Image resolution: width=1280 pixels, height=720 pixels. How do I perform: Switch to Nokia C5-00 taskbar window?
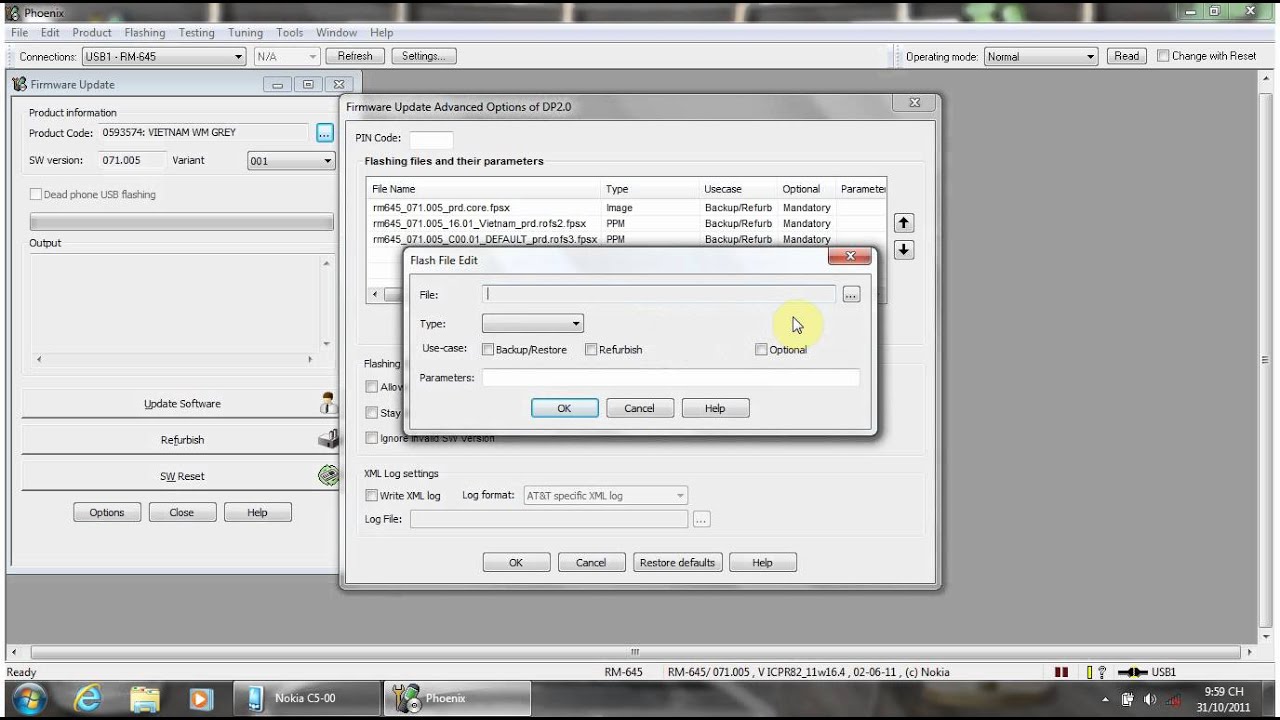pos(307,698)
